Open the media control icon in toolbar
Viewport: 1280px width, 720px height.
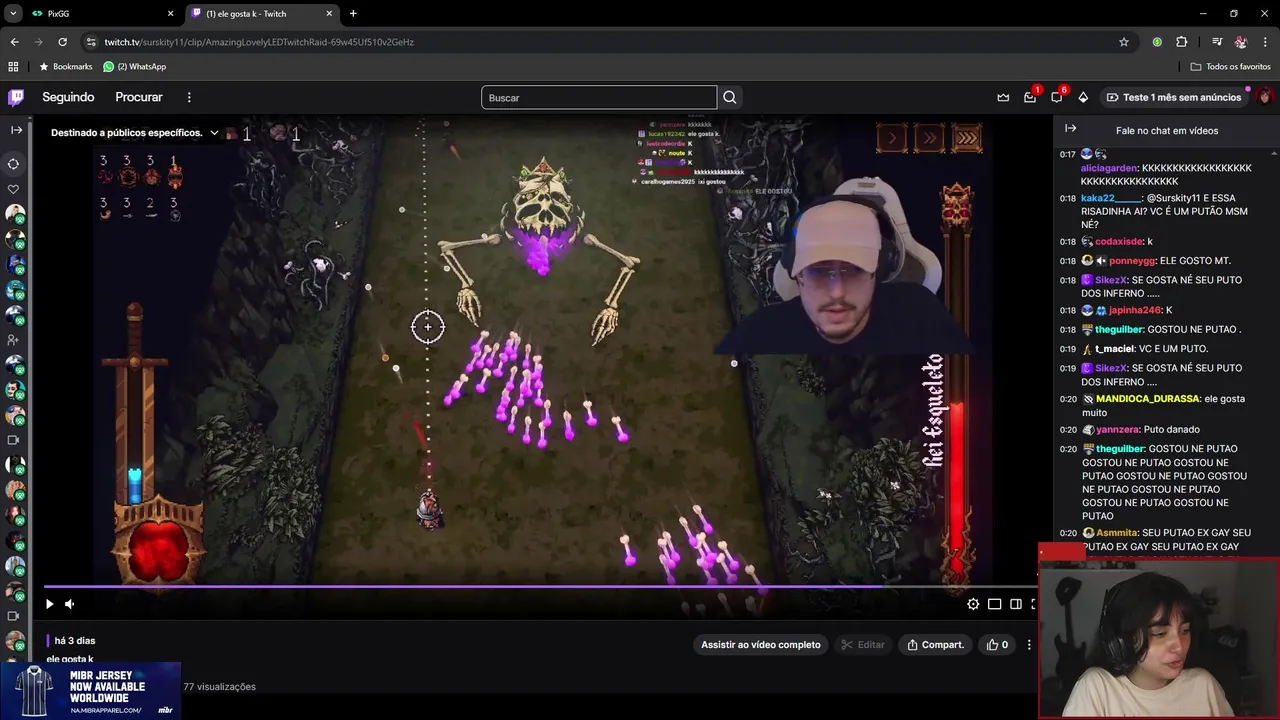point(1217,42)
